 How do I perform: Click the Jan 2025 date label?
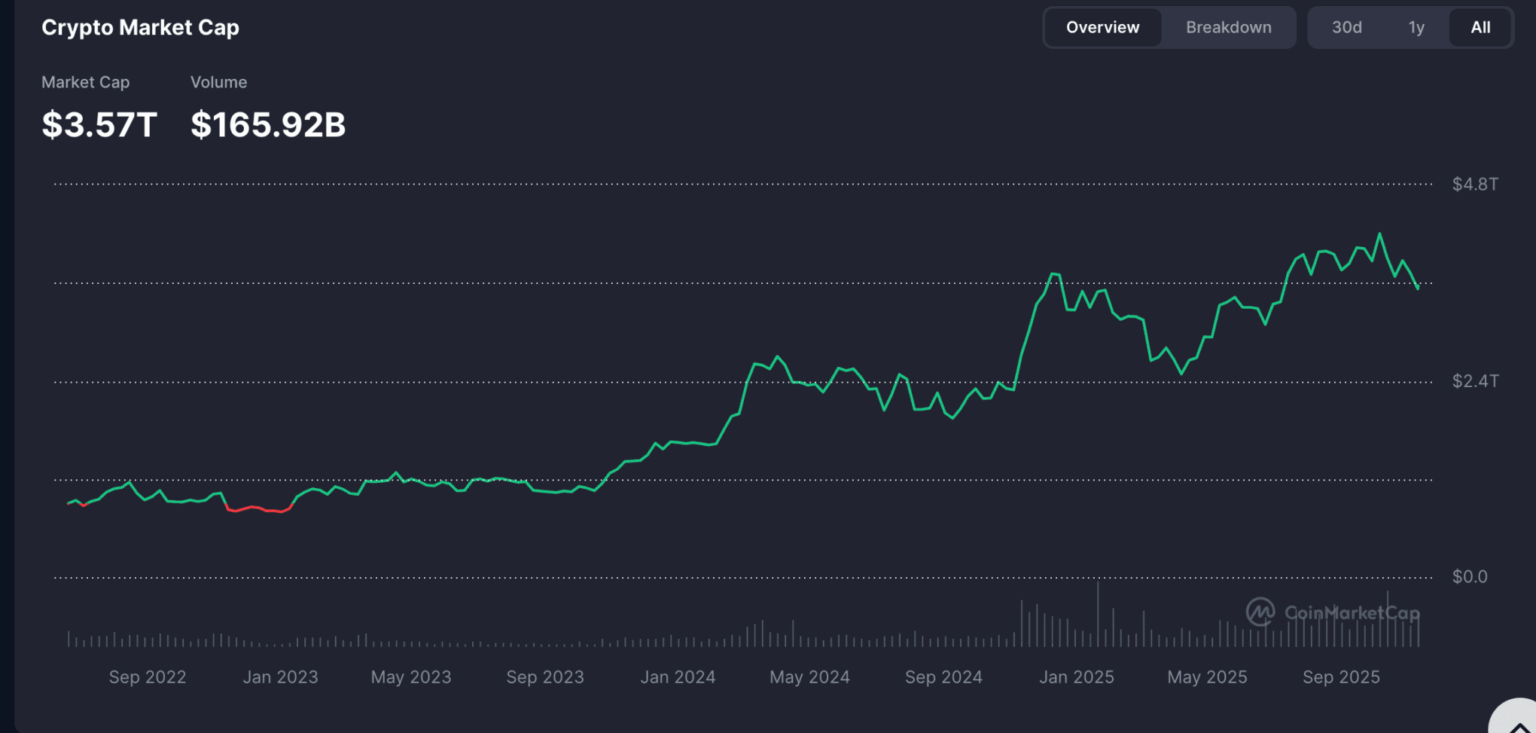pyautogui.click(x=1077, y=677)
